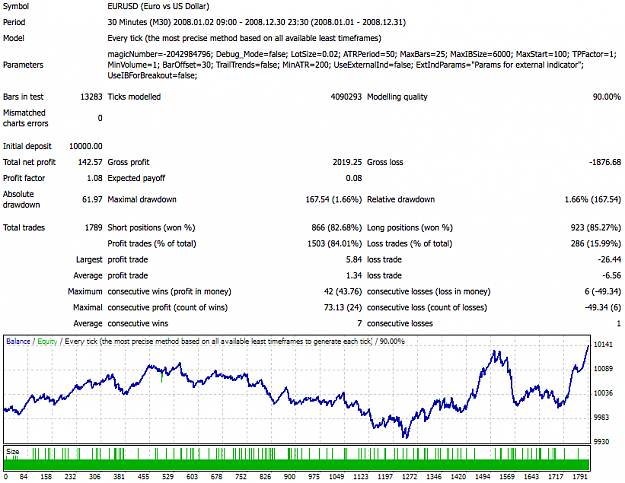The image size is (625, 483).
Task: Click the average consecutive wins value 7
Action: [360, 323]
